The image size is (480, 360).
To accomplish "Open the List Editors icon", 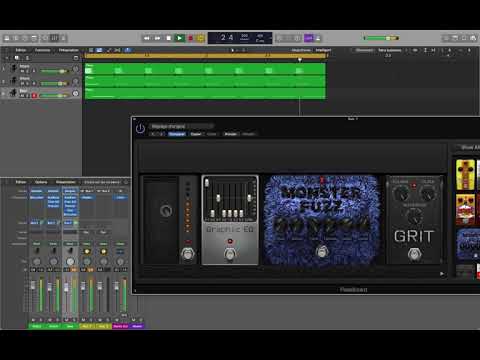I will point(446,38).
